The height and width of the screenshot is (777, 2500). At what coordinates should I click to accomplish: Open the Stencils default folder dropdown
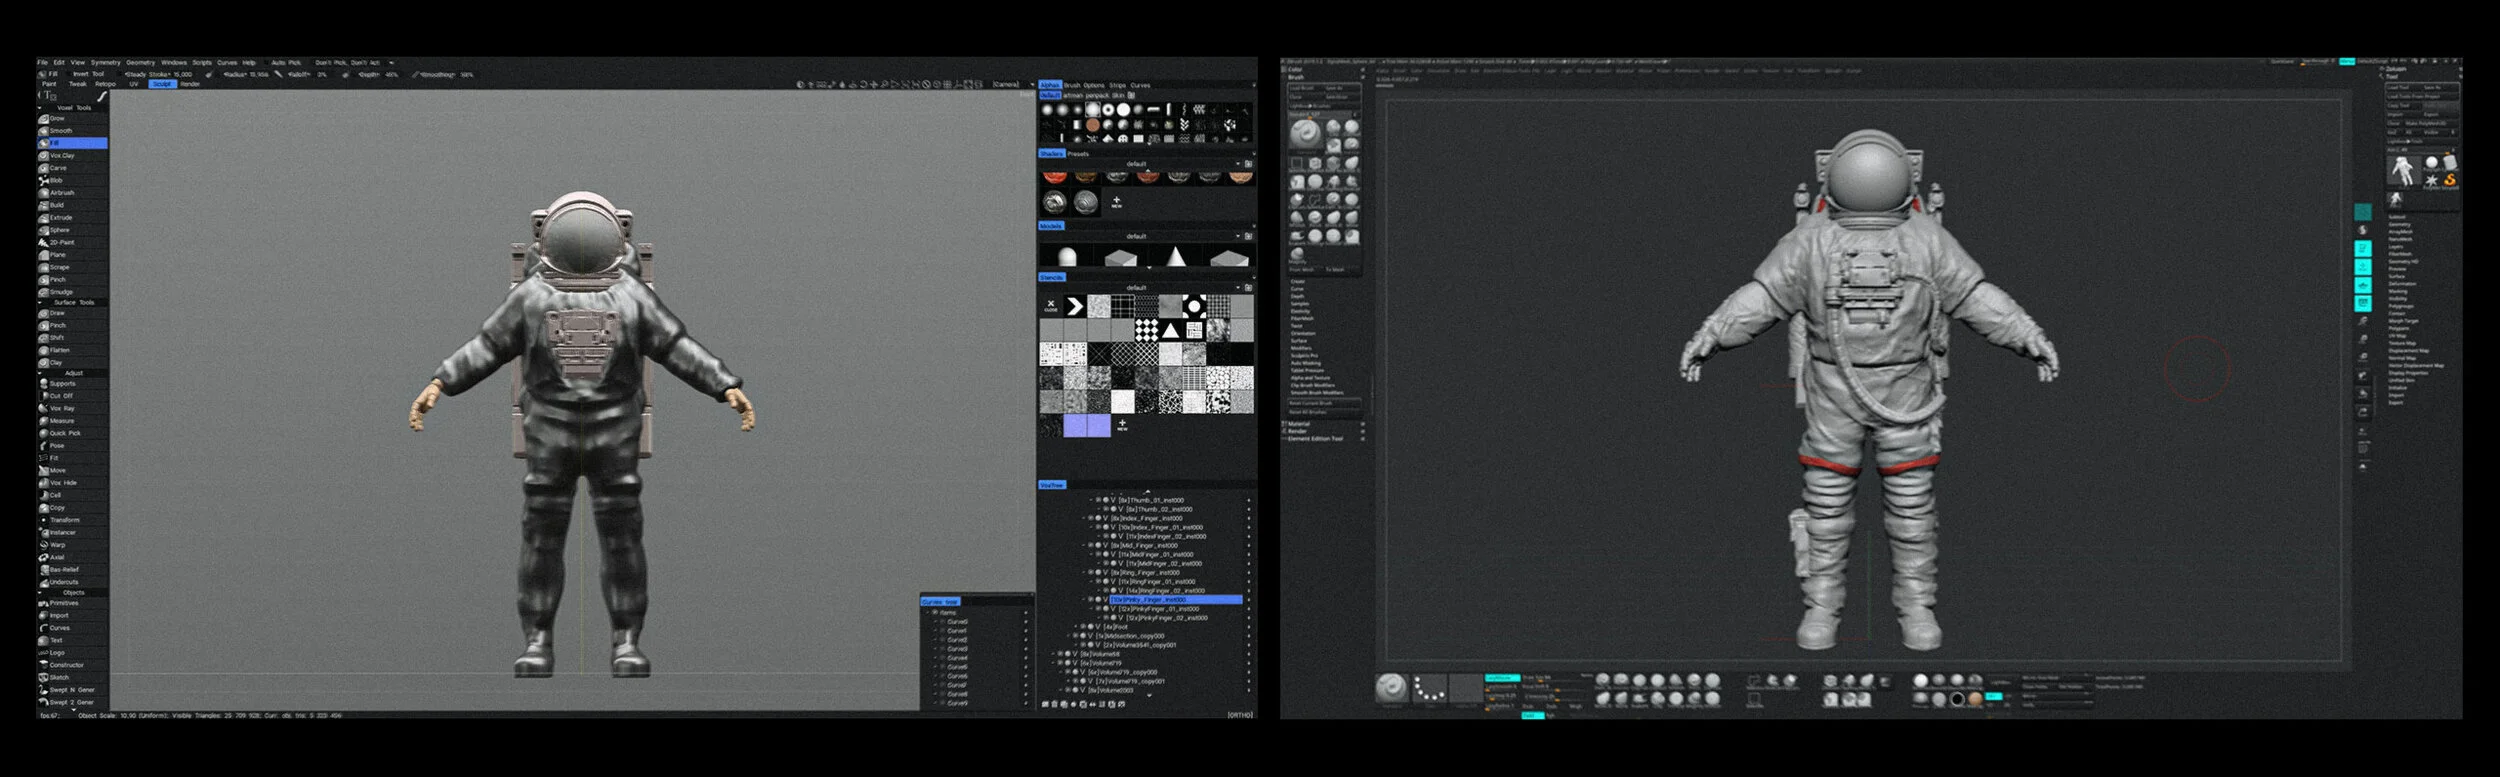tap(1237, 288)
